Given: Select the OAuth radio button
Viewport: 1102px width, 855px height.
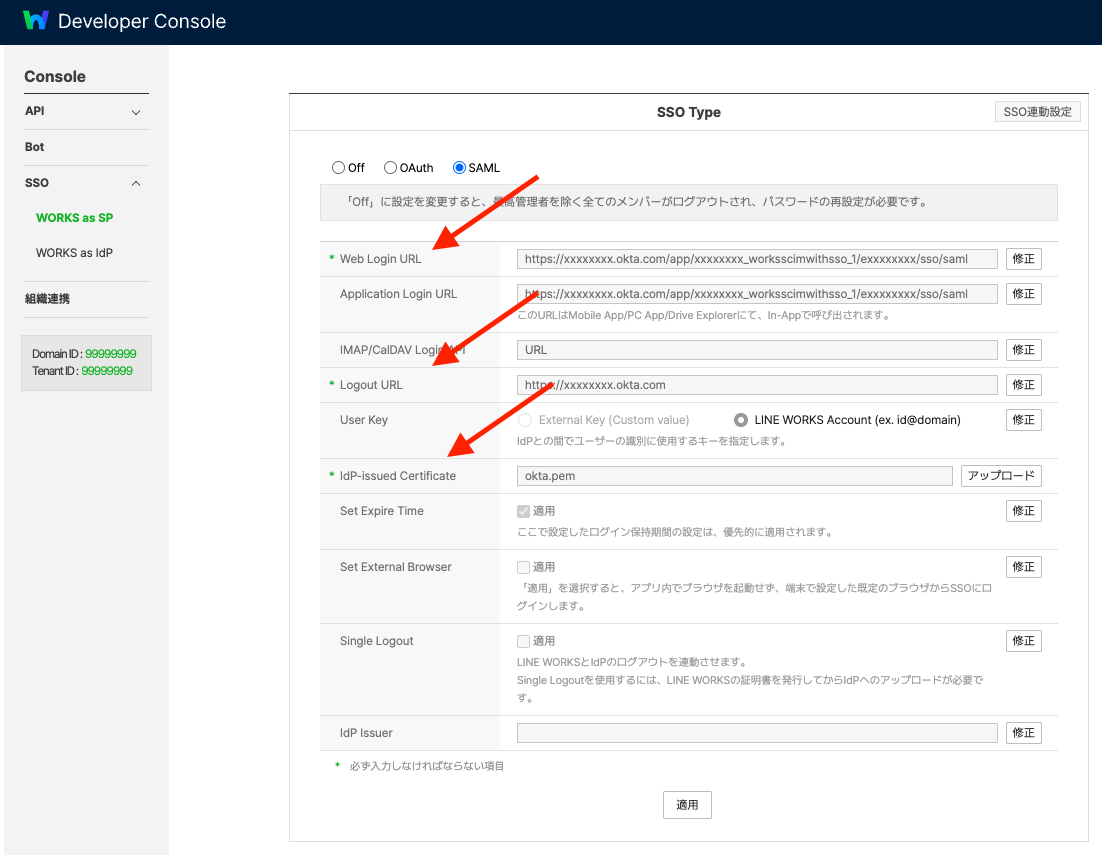Looking at the screenshot, I should pos(390,167).
